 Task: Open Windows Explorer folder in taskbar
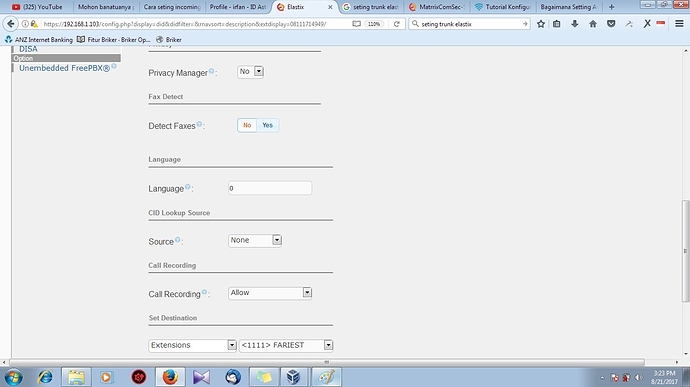point(76,377)
